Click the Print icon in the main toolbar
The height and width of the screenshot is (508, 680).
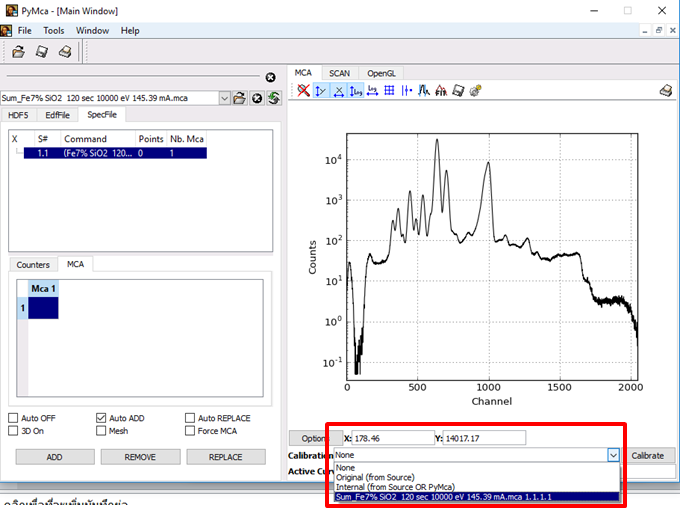coord(65,52)
